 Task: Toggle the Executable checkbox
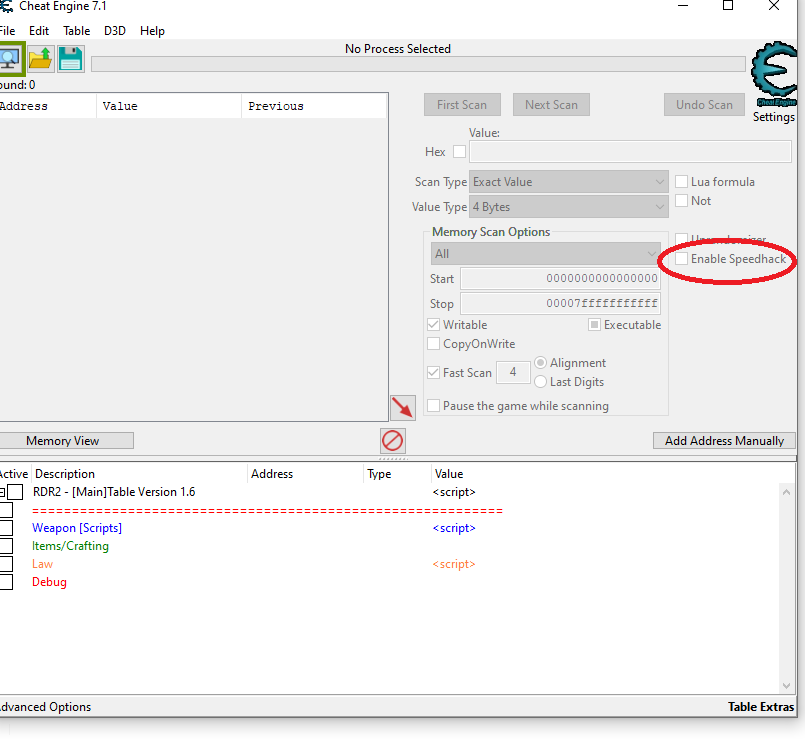pos(594,325)
